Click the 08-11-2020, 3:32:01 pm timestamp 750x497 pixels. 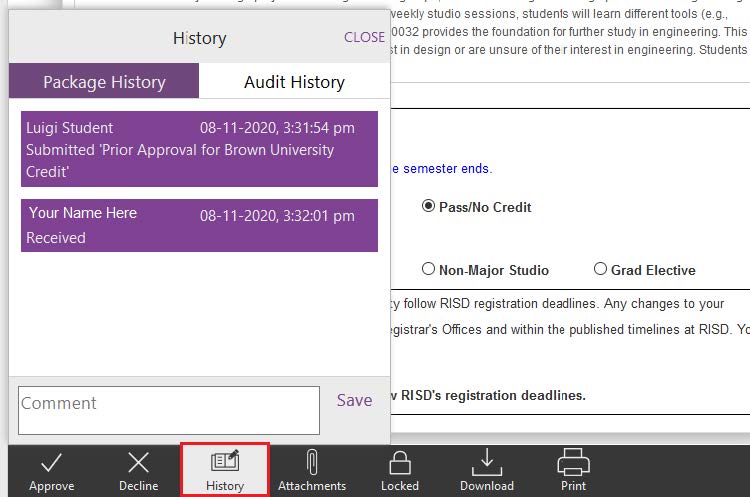point(277,216)
